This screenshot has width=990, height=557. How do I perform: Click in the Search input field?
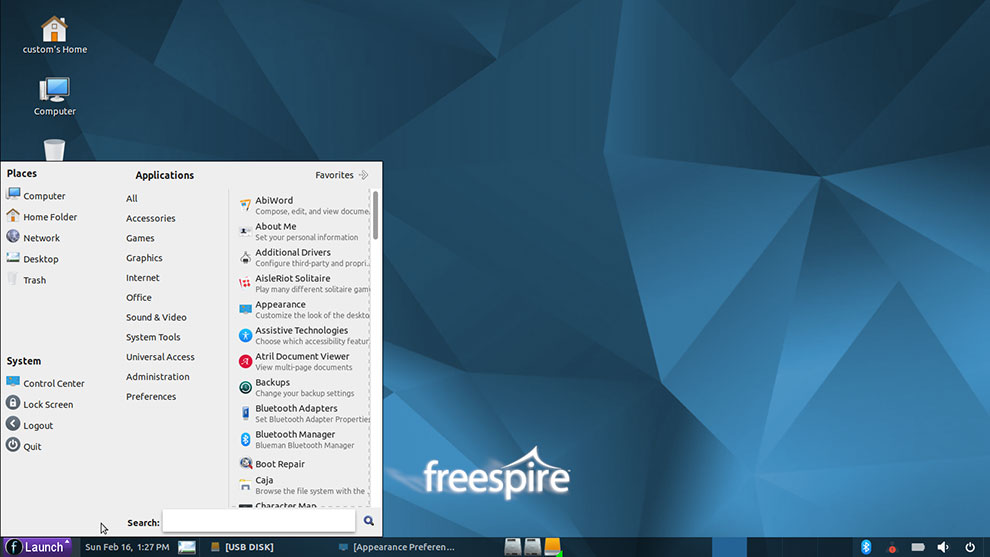(259, 521)
